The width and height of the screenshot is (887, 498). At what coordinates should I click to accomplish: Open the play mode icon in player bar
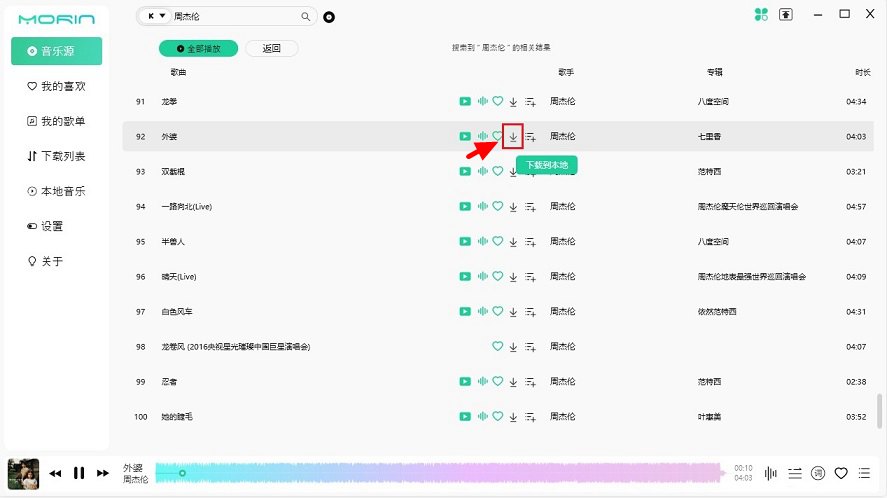point(795,473)
